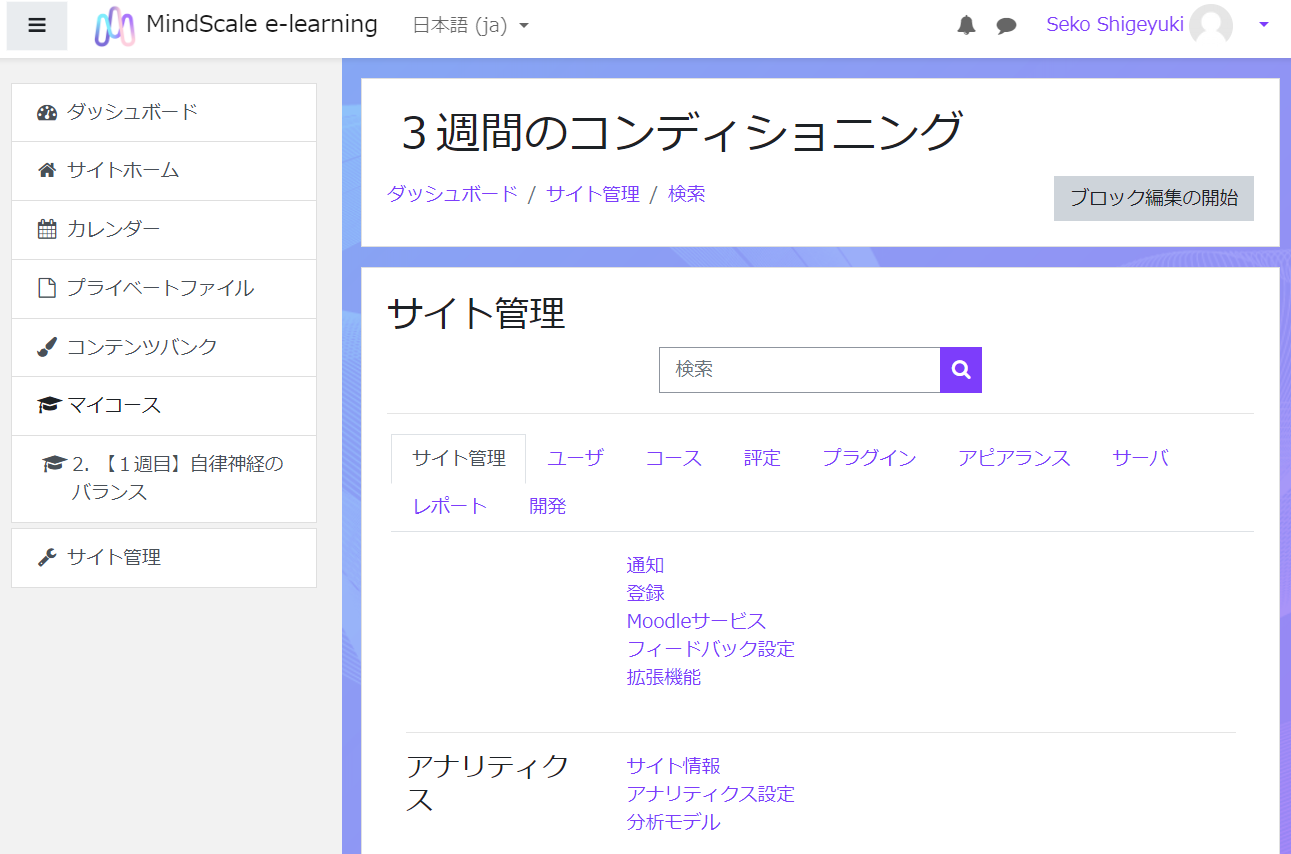Switch to the レポート tab
The width and height of the screenshot is (1291, 854).
point(450,506)
